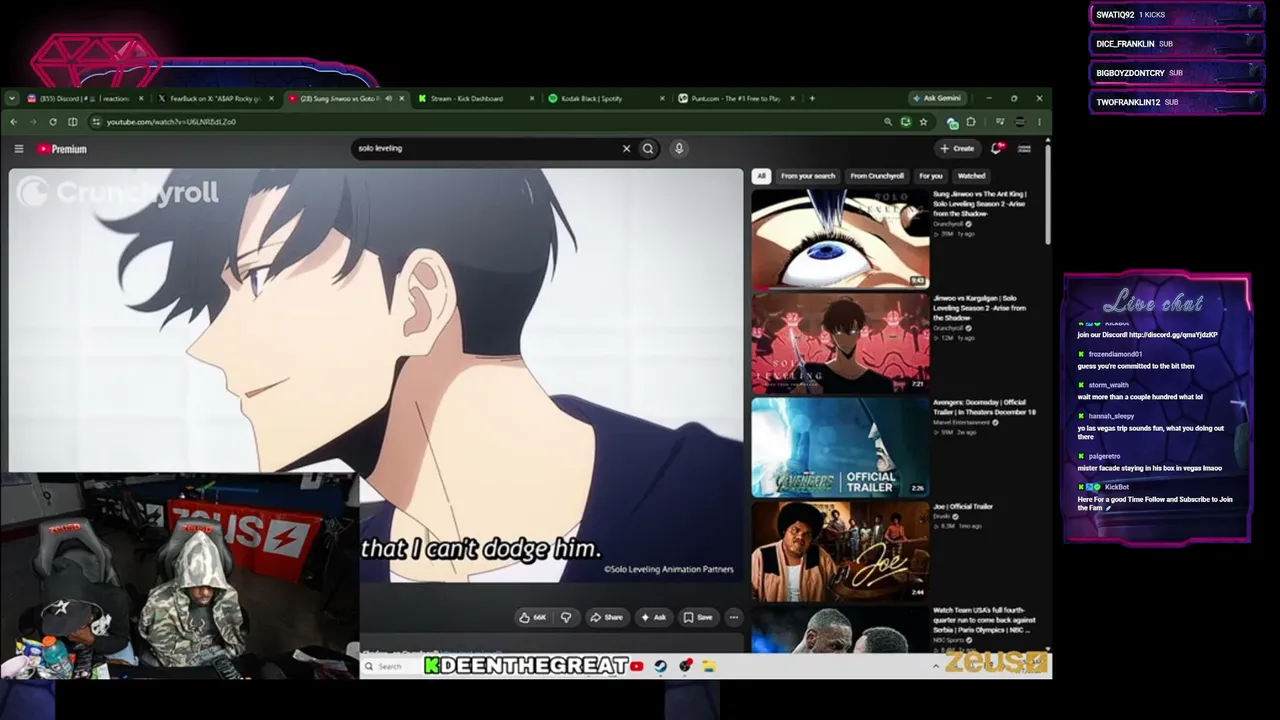Open the Joe Official Trailer thumbnail
This screenshot has width=1280, height=720.
(840, 551)
